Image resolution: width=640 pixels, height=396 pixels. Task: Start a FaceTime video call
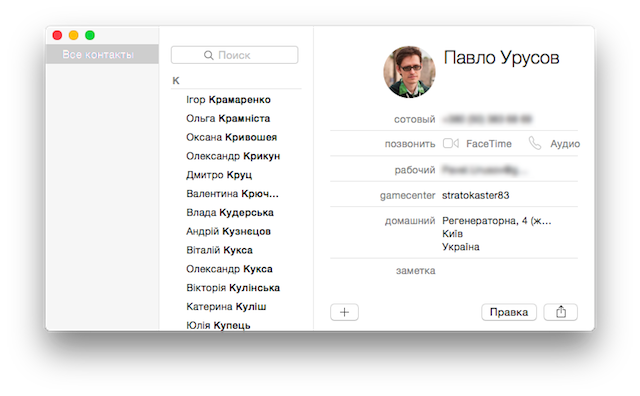click(451, 143)
